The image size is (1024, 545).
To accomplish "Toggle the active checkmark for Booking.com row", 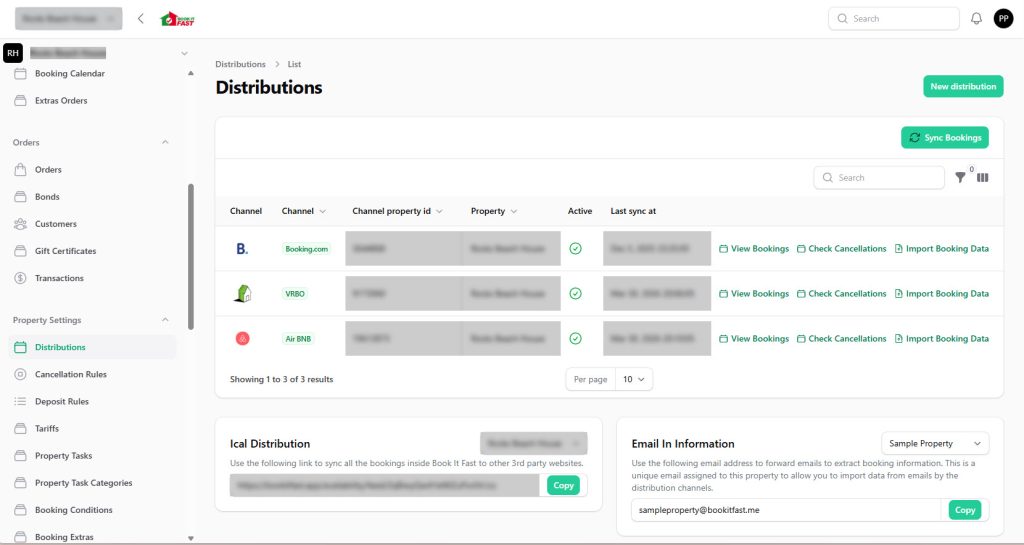I will click(x=575, y=248).
